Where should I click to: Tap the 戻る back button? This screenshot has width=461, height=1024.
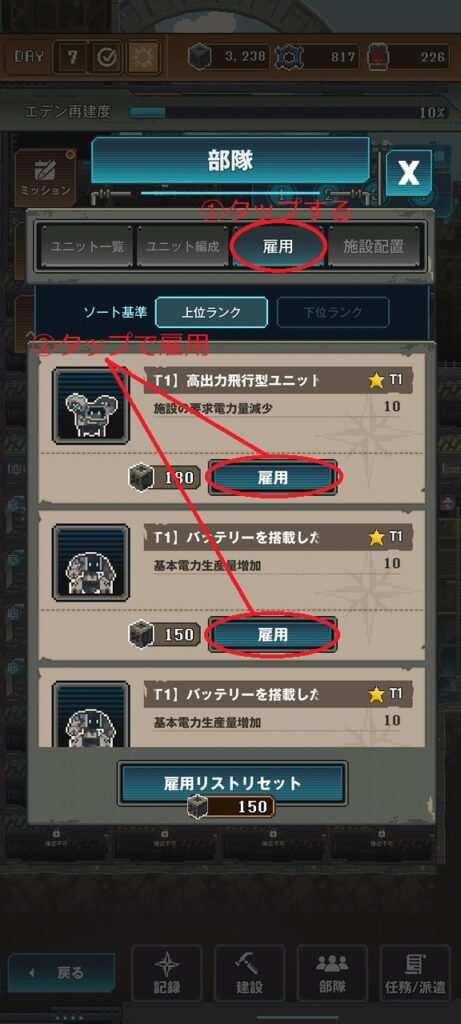(x=61, y=972)
